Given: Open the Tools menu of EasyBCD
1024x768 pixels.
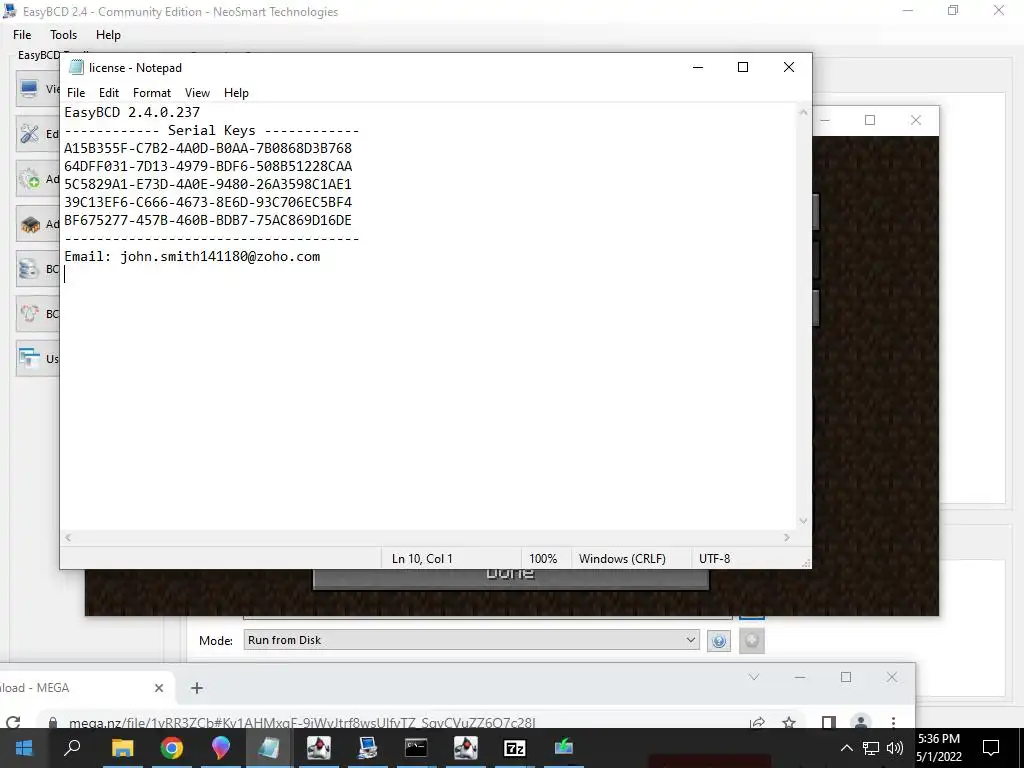Looking at the screenshot, I should tap(63, 35).
